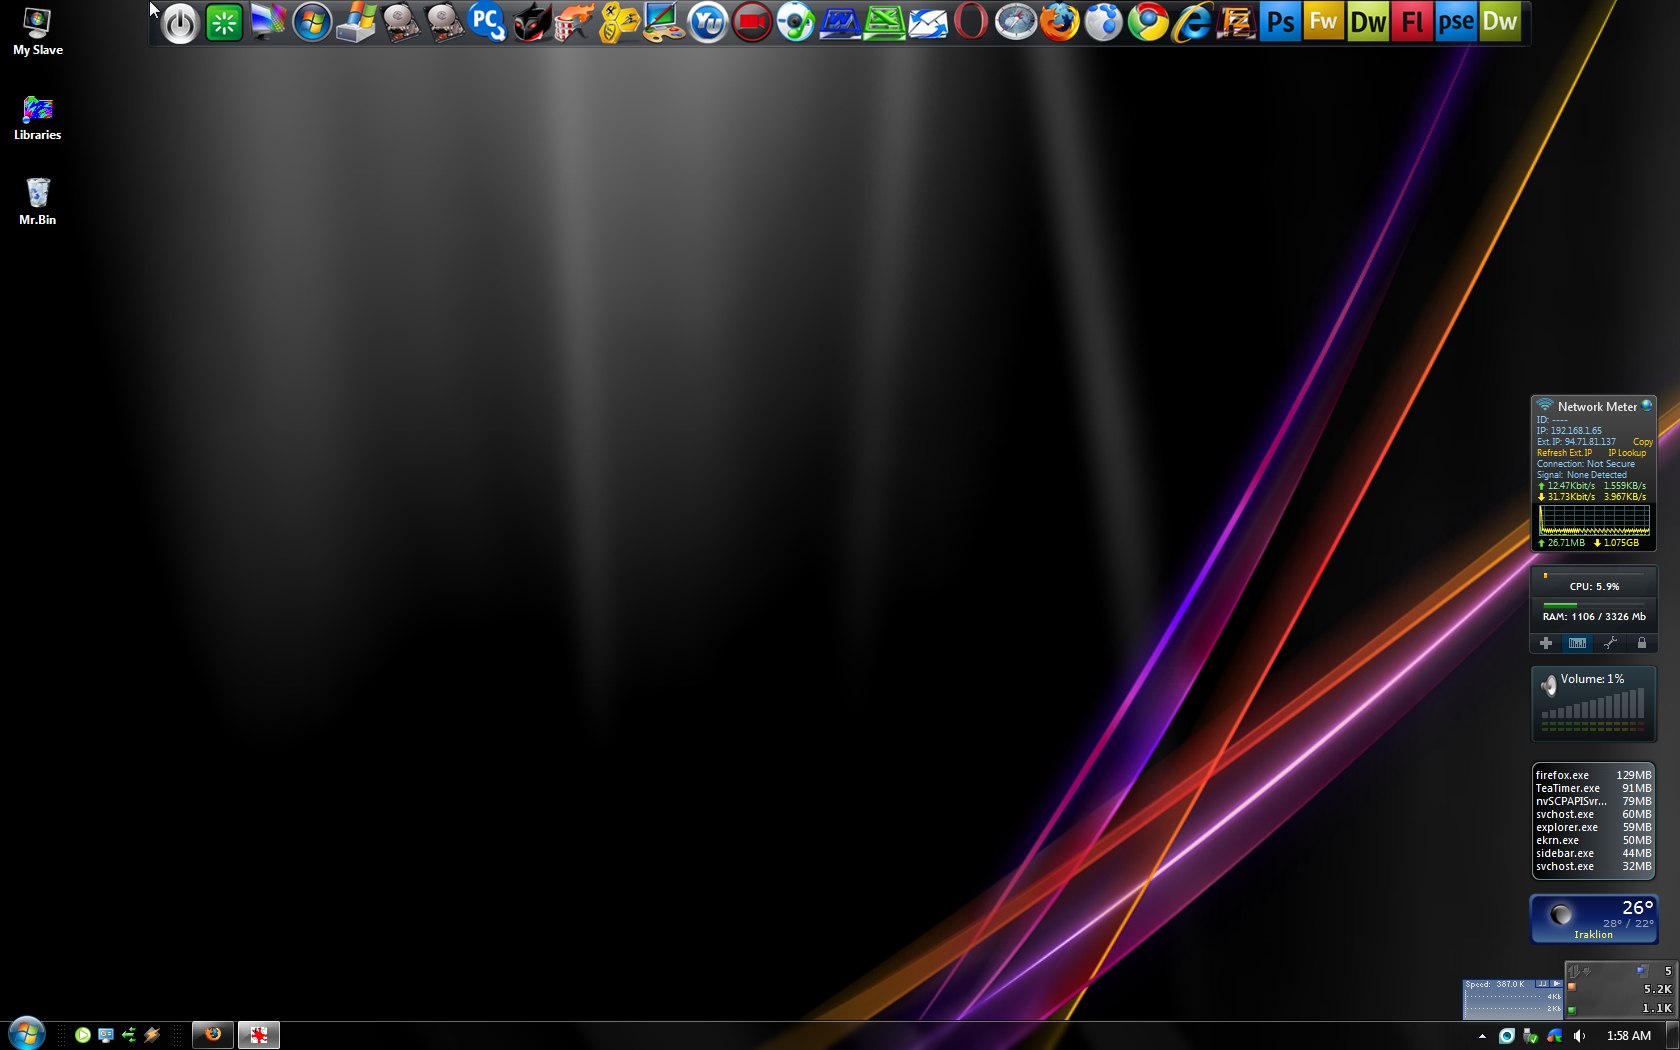Open Libraries desktop icon

tap(38, 118)
